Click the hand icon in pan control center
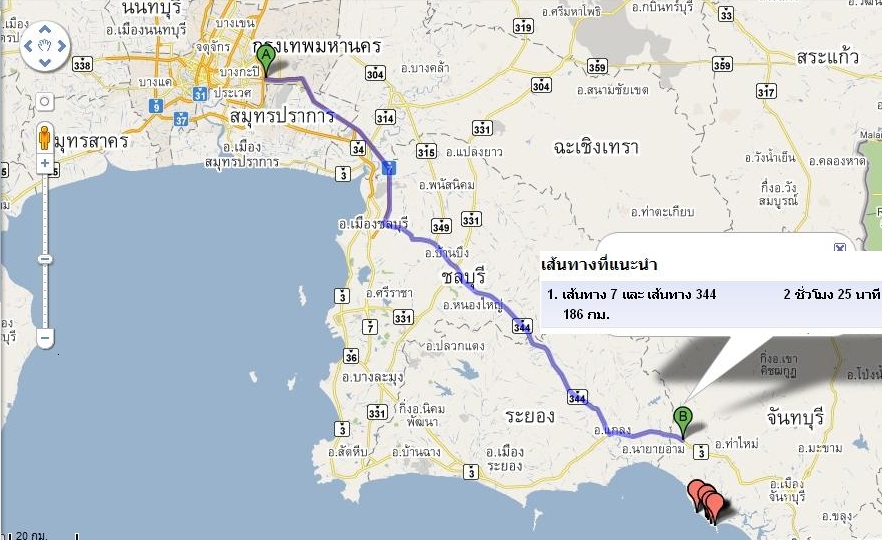This screenshot has height=540, width=884. coord(45,46)
